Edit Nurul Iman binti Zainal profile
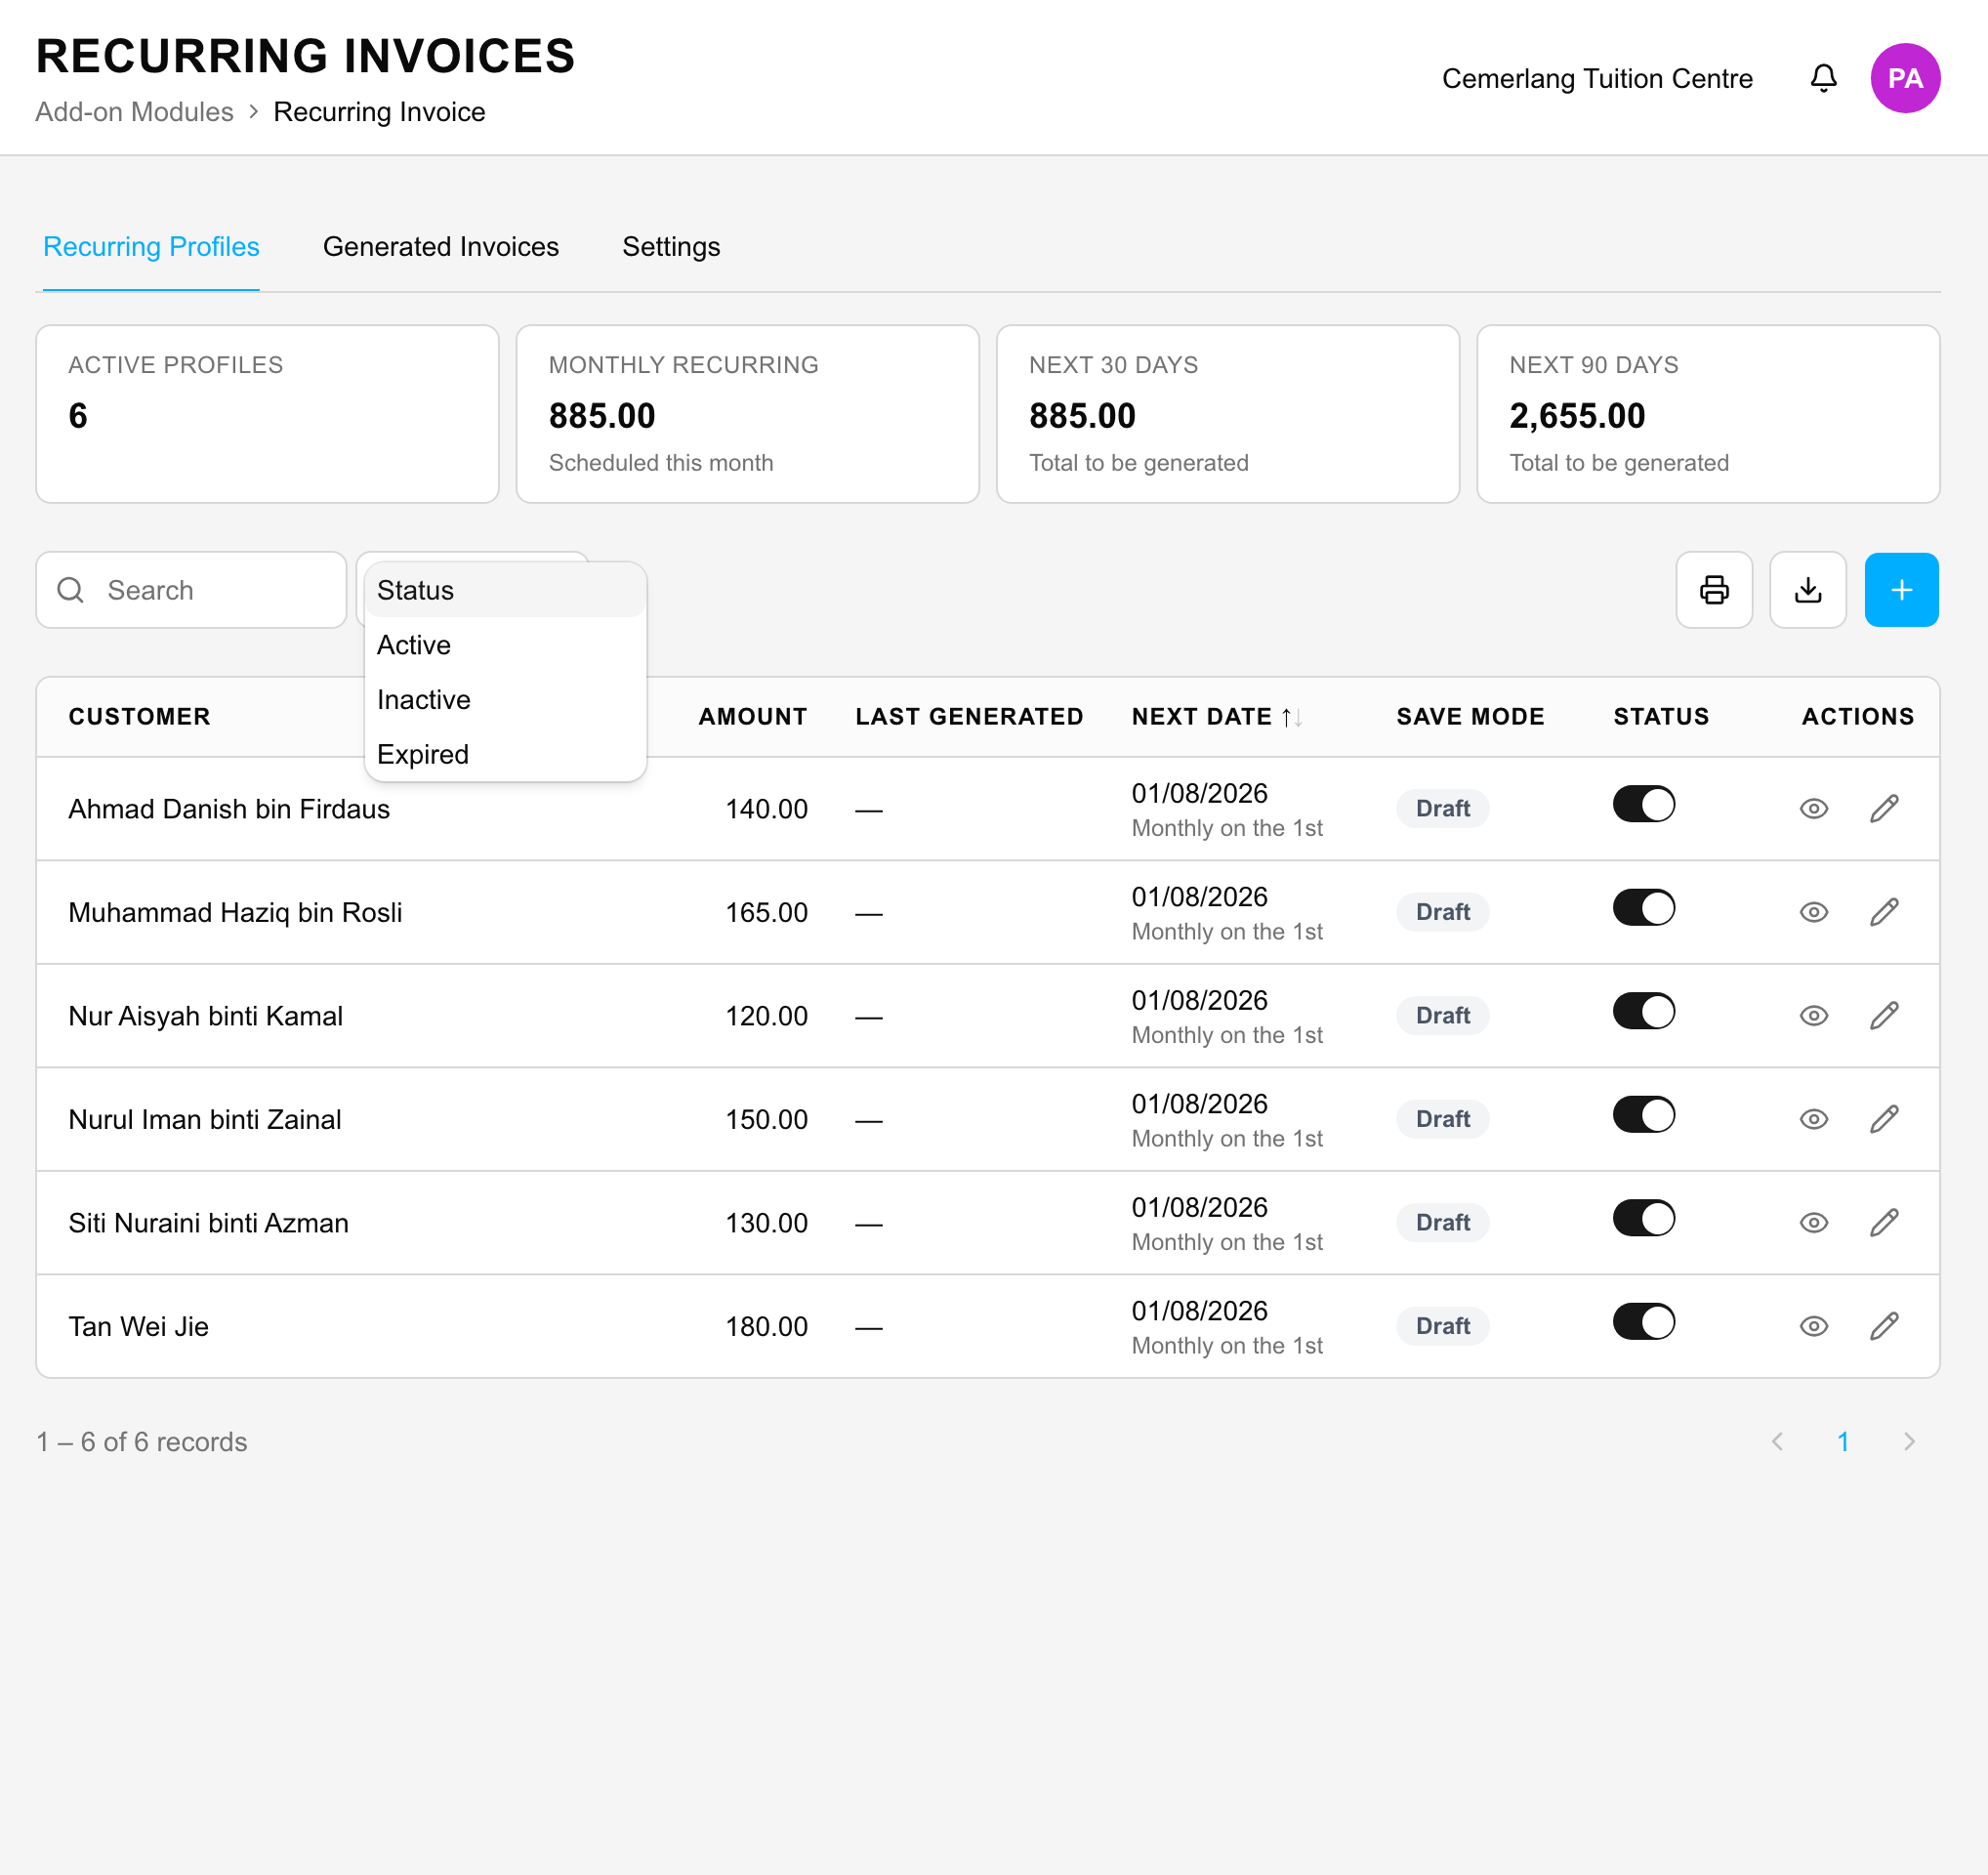The width and height of the screenshot is (1988, 1875). coord(1884,1119)
